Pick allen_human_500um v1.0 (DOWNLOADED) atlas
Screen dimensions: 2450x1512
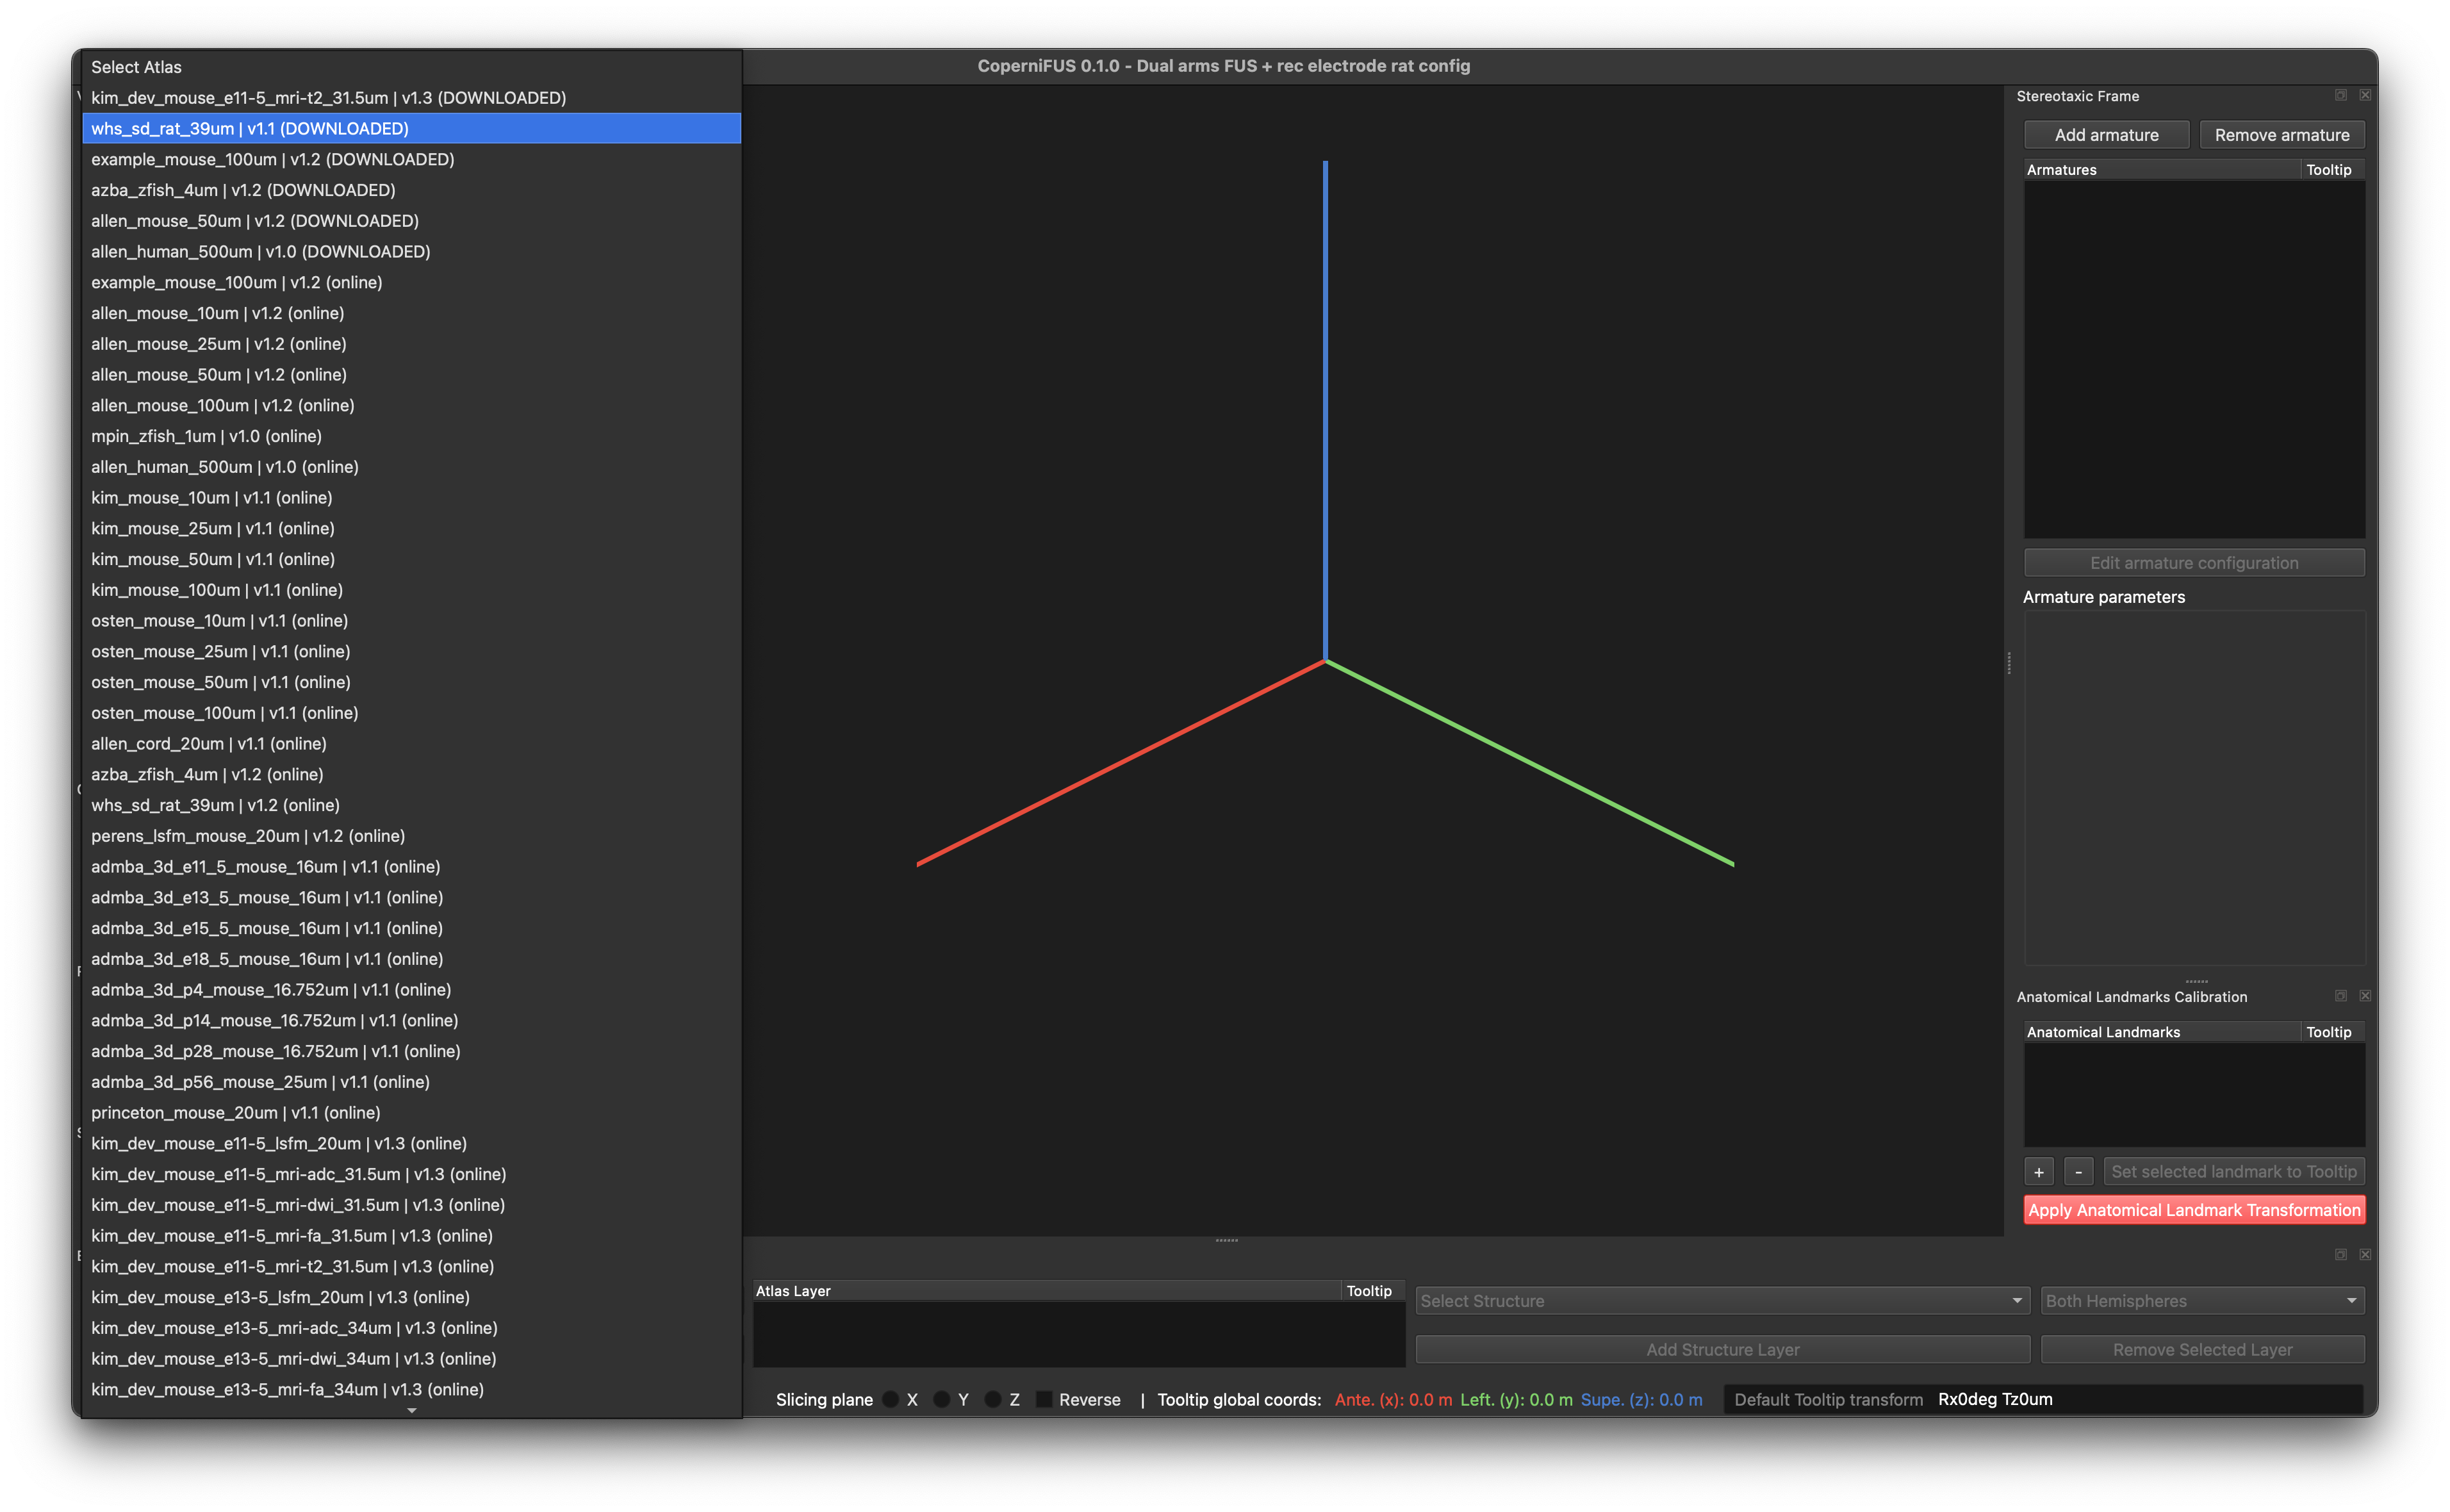(x=411, y=251)
